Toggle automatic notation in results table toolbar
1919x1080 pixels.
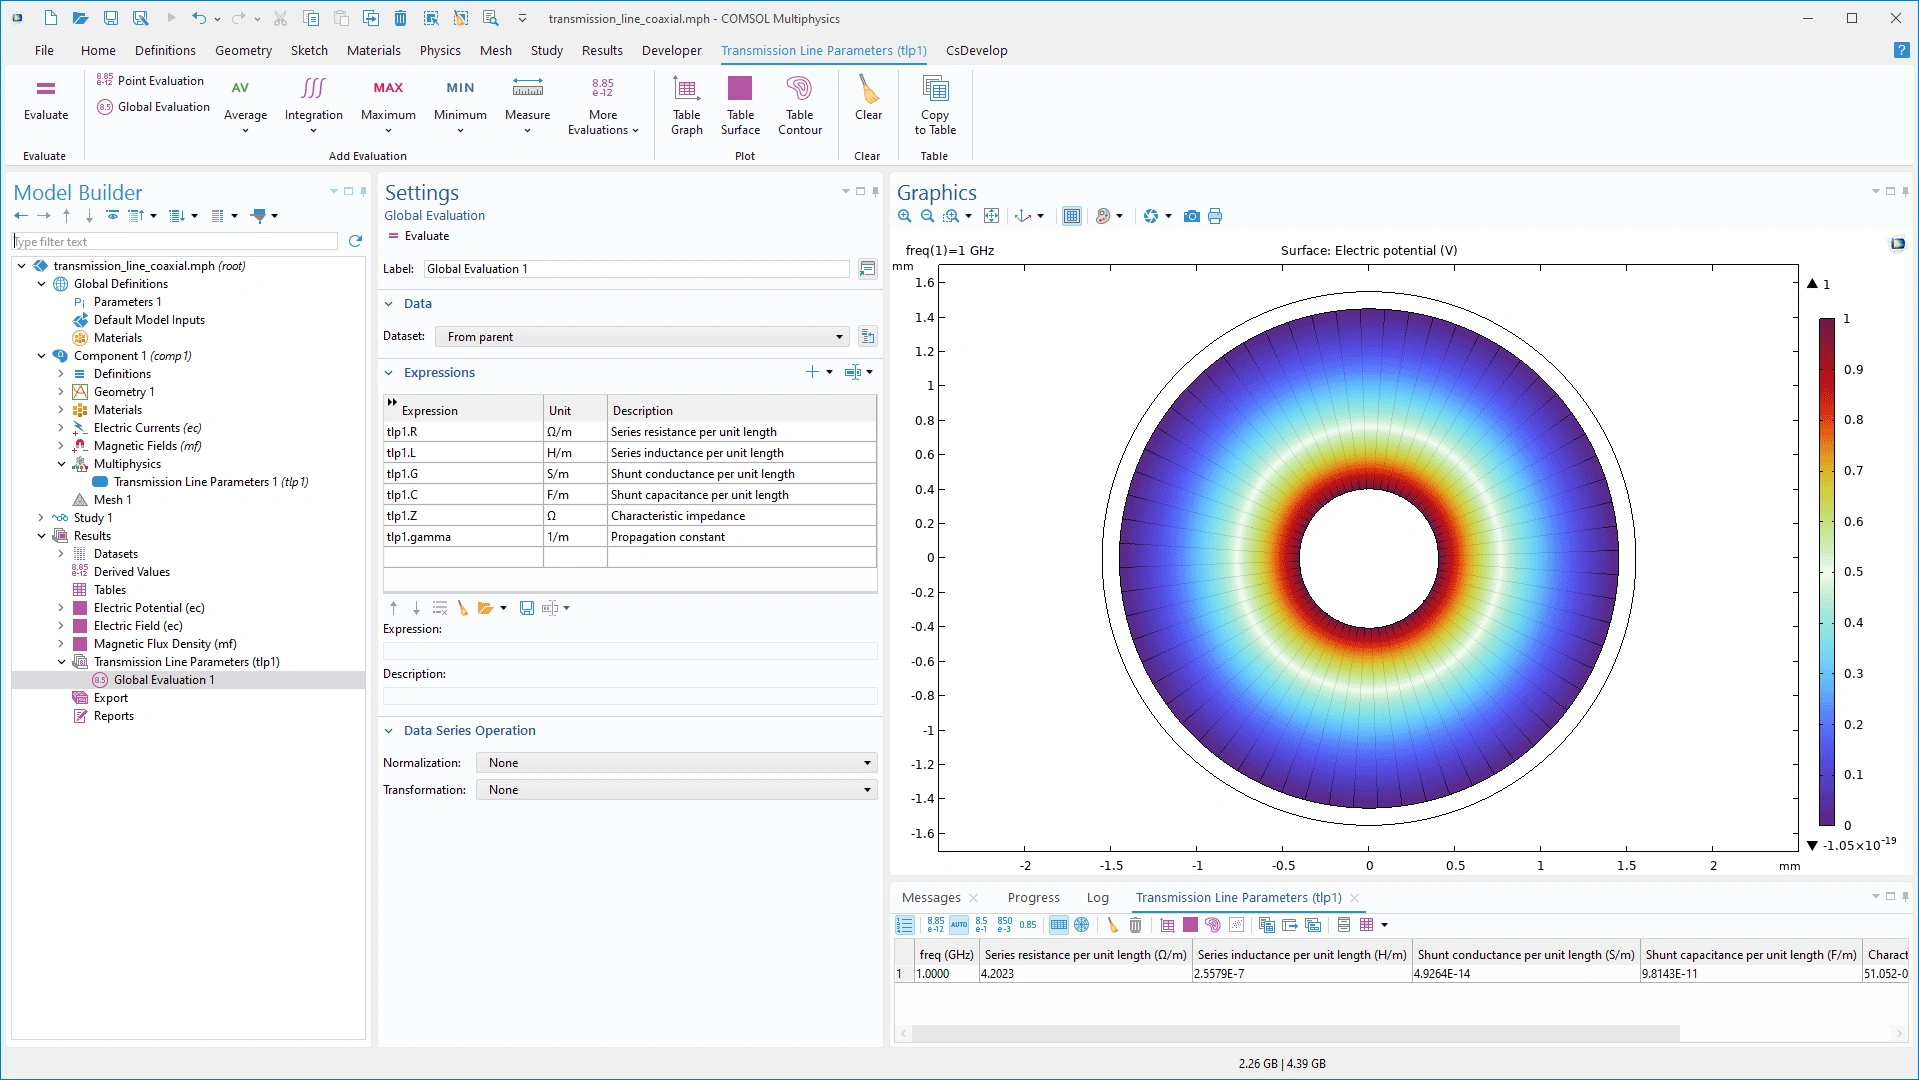point(958,925)
